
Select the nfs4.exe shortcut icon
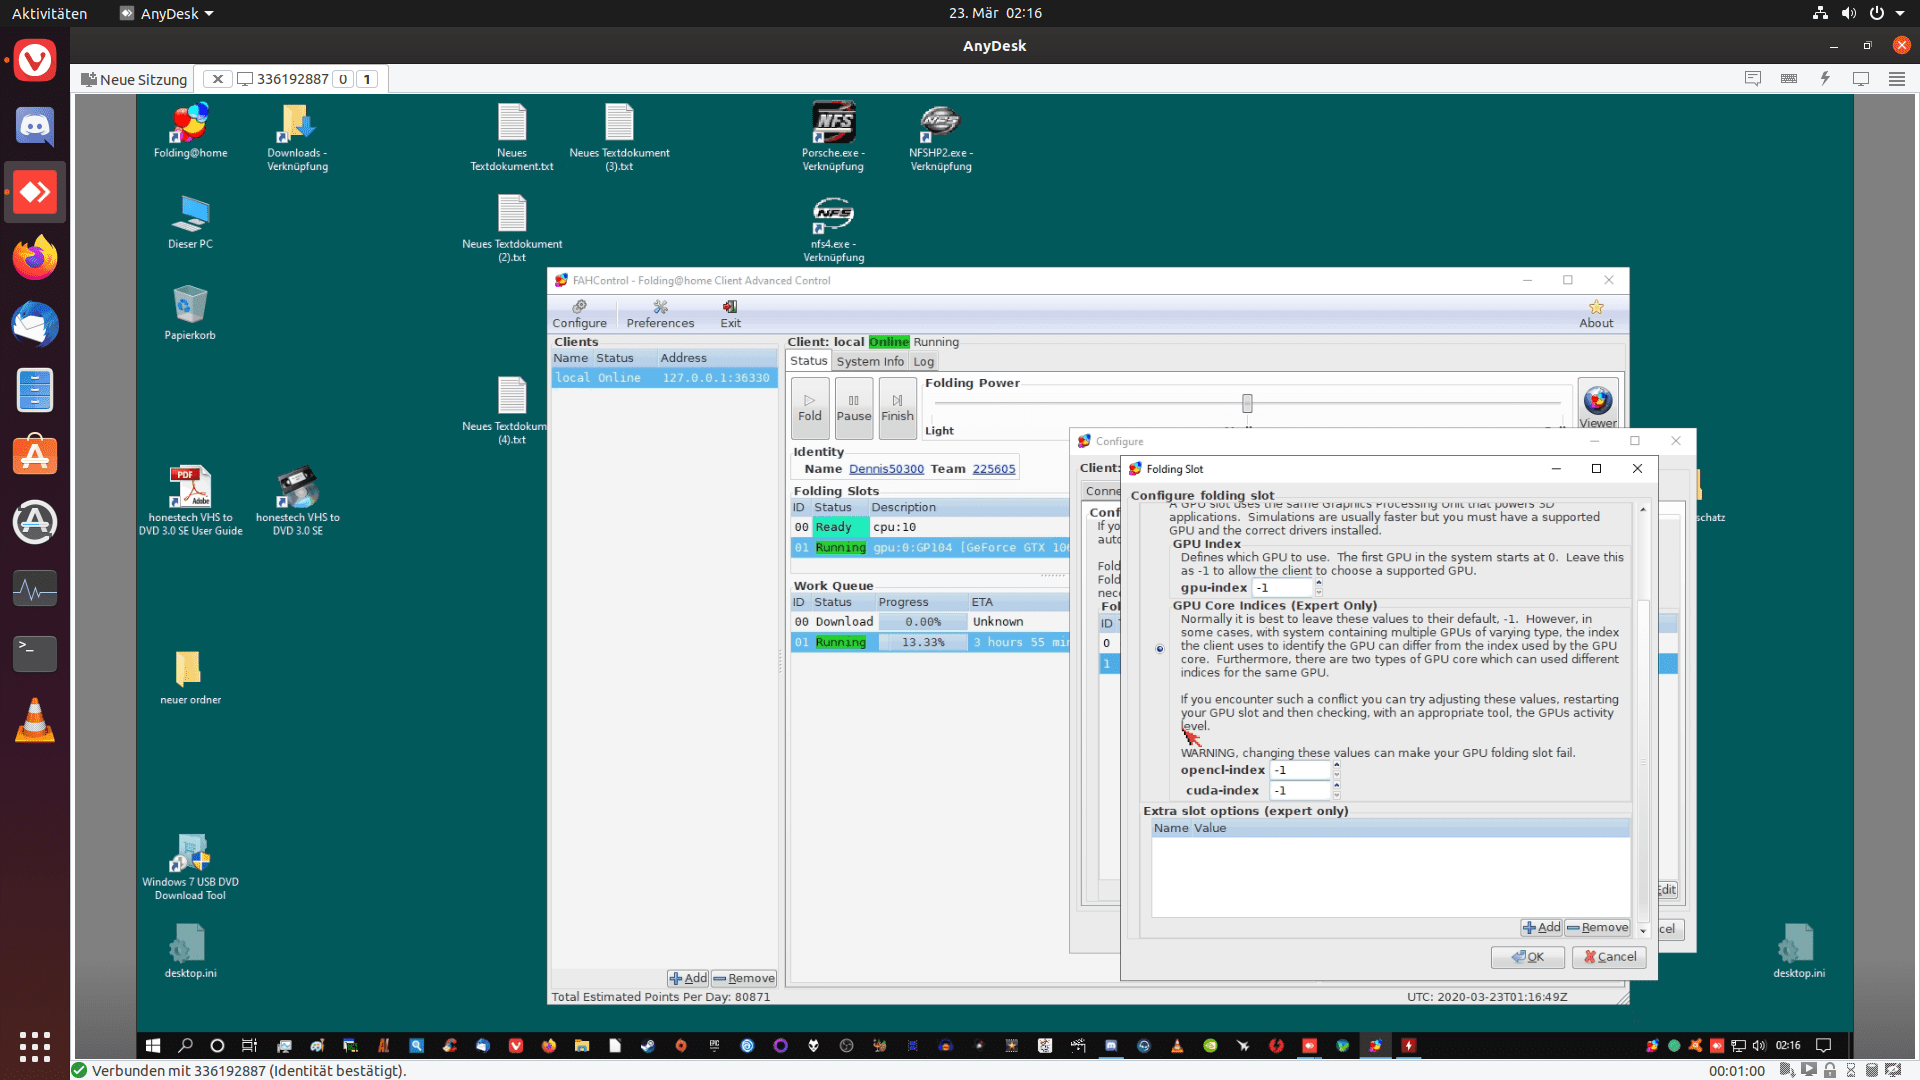(833, 229)
